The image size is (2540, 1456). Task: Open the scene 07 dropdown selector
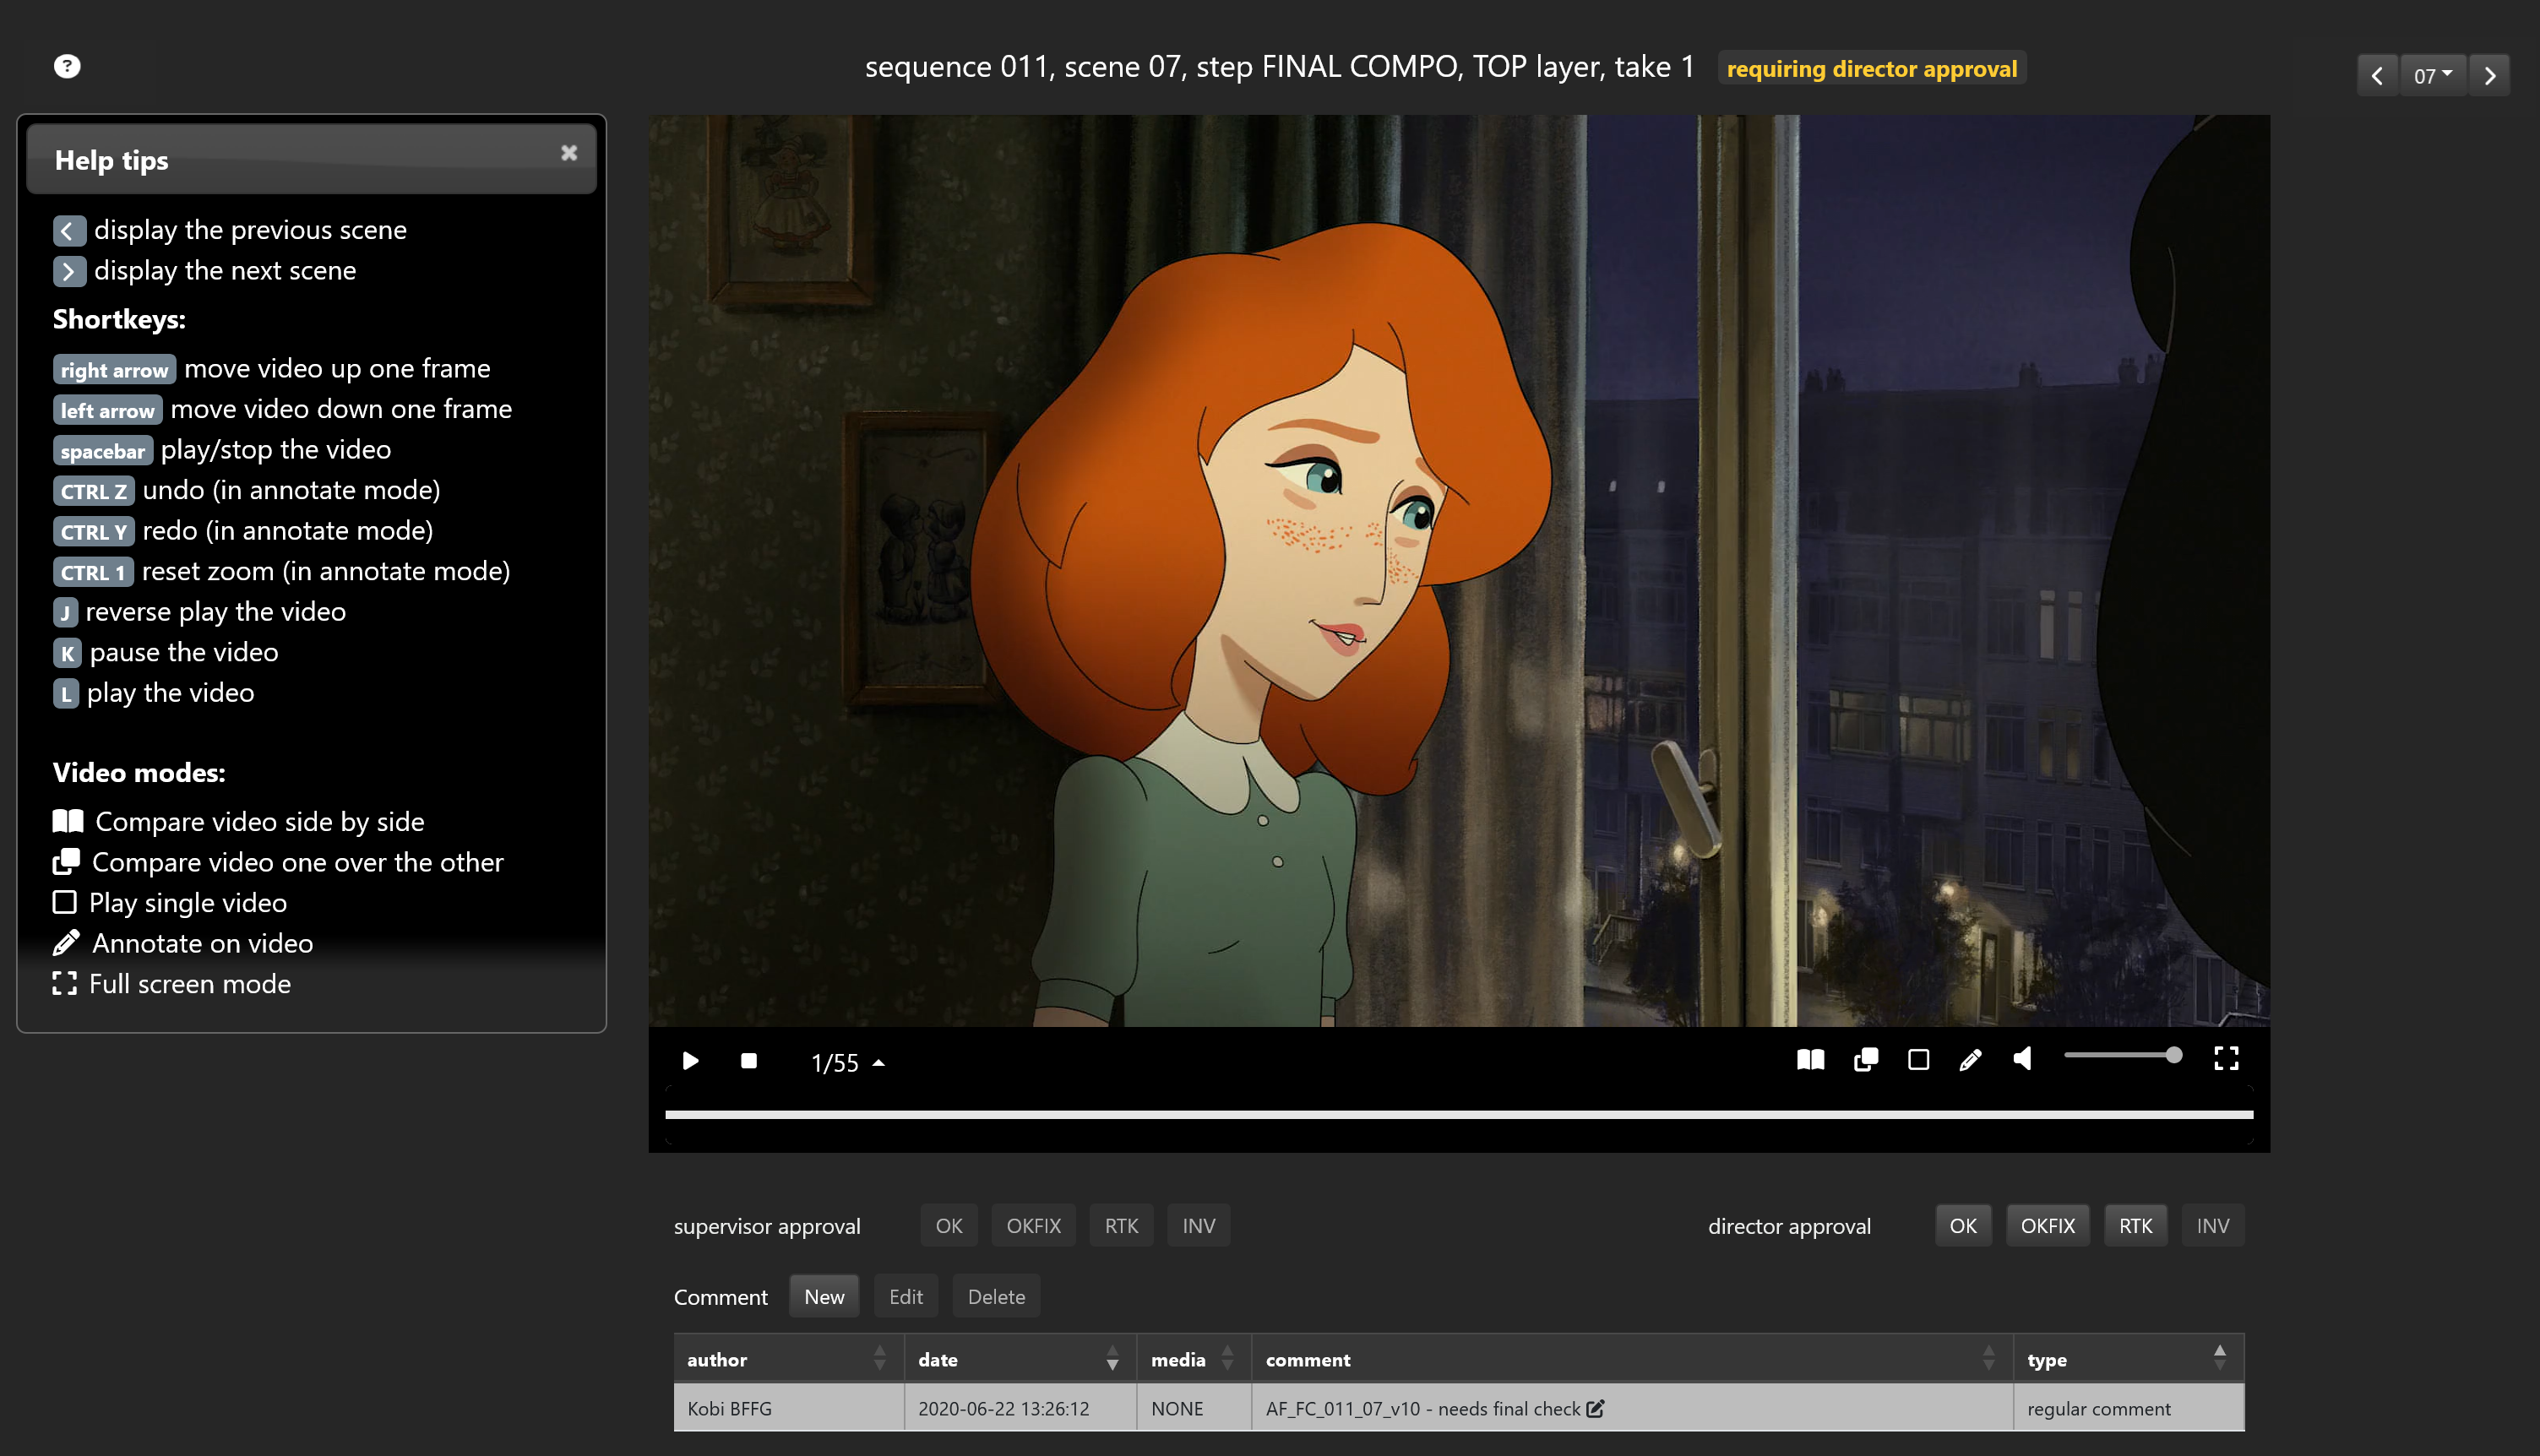pos(2432,75)
